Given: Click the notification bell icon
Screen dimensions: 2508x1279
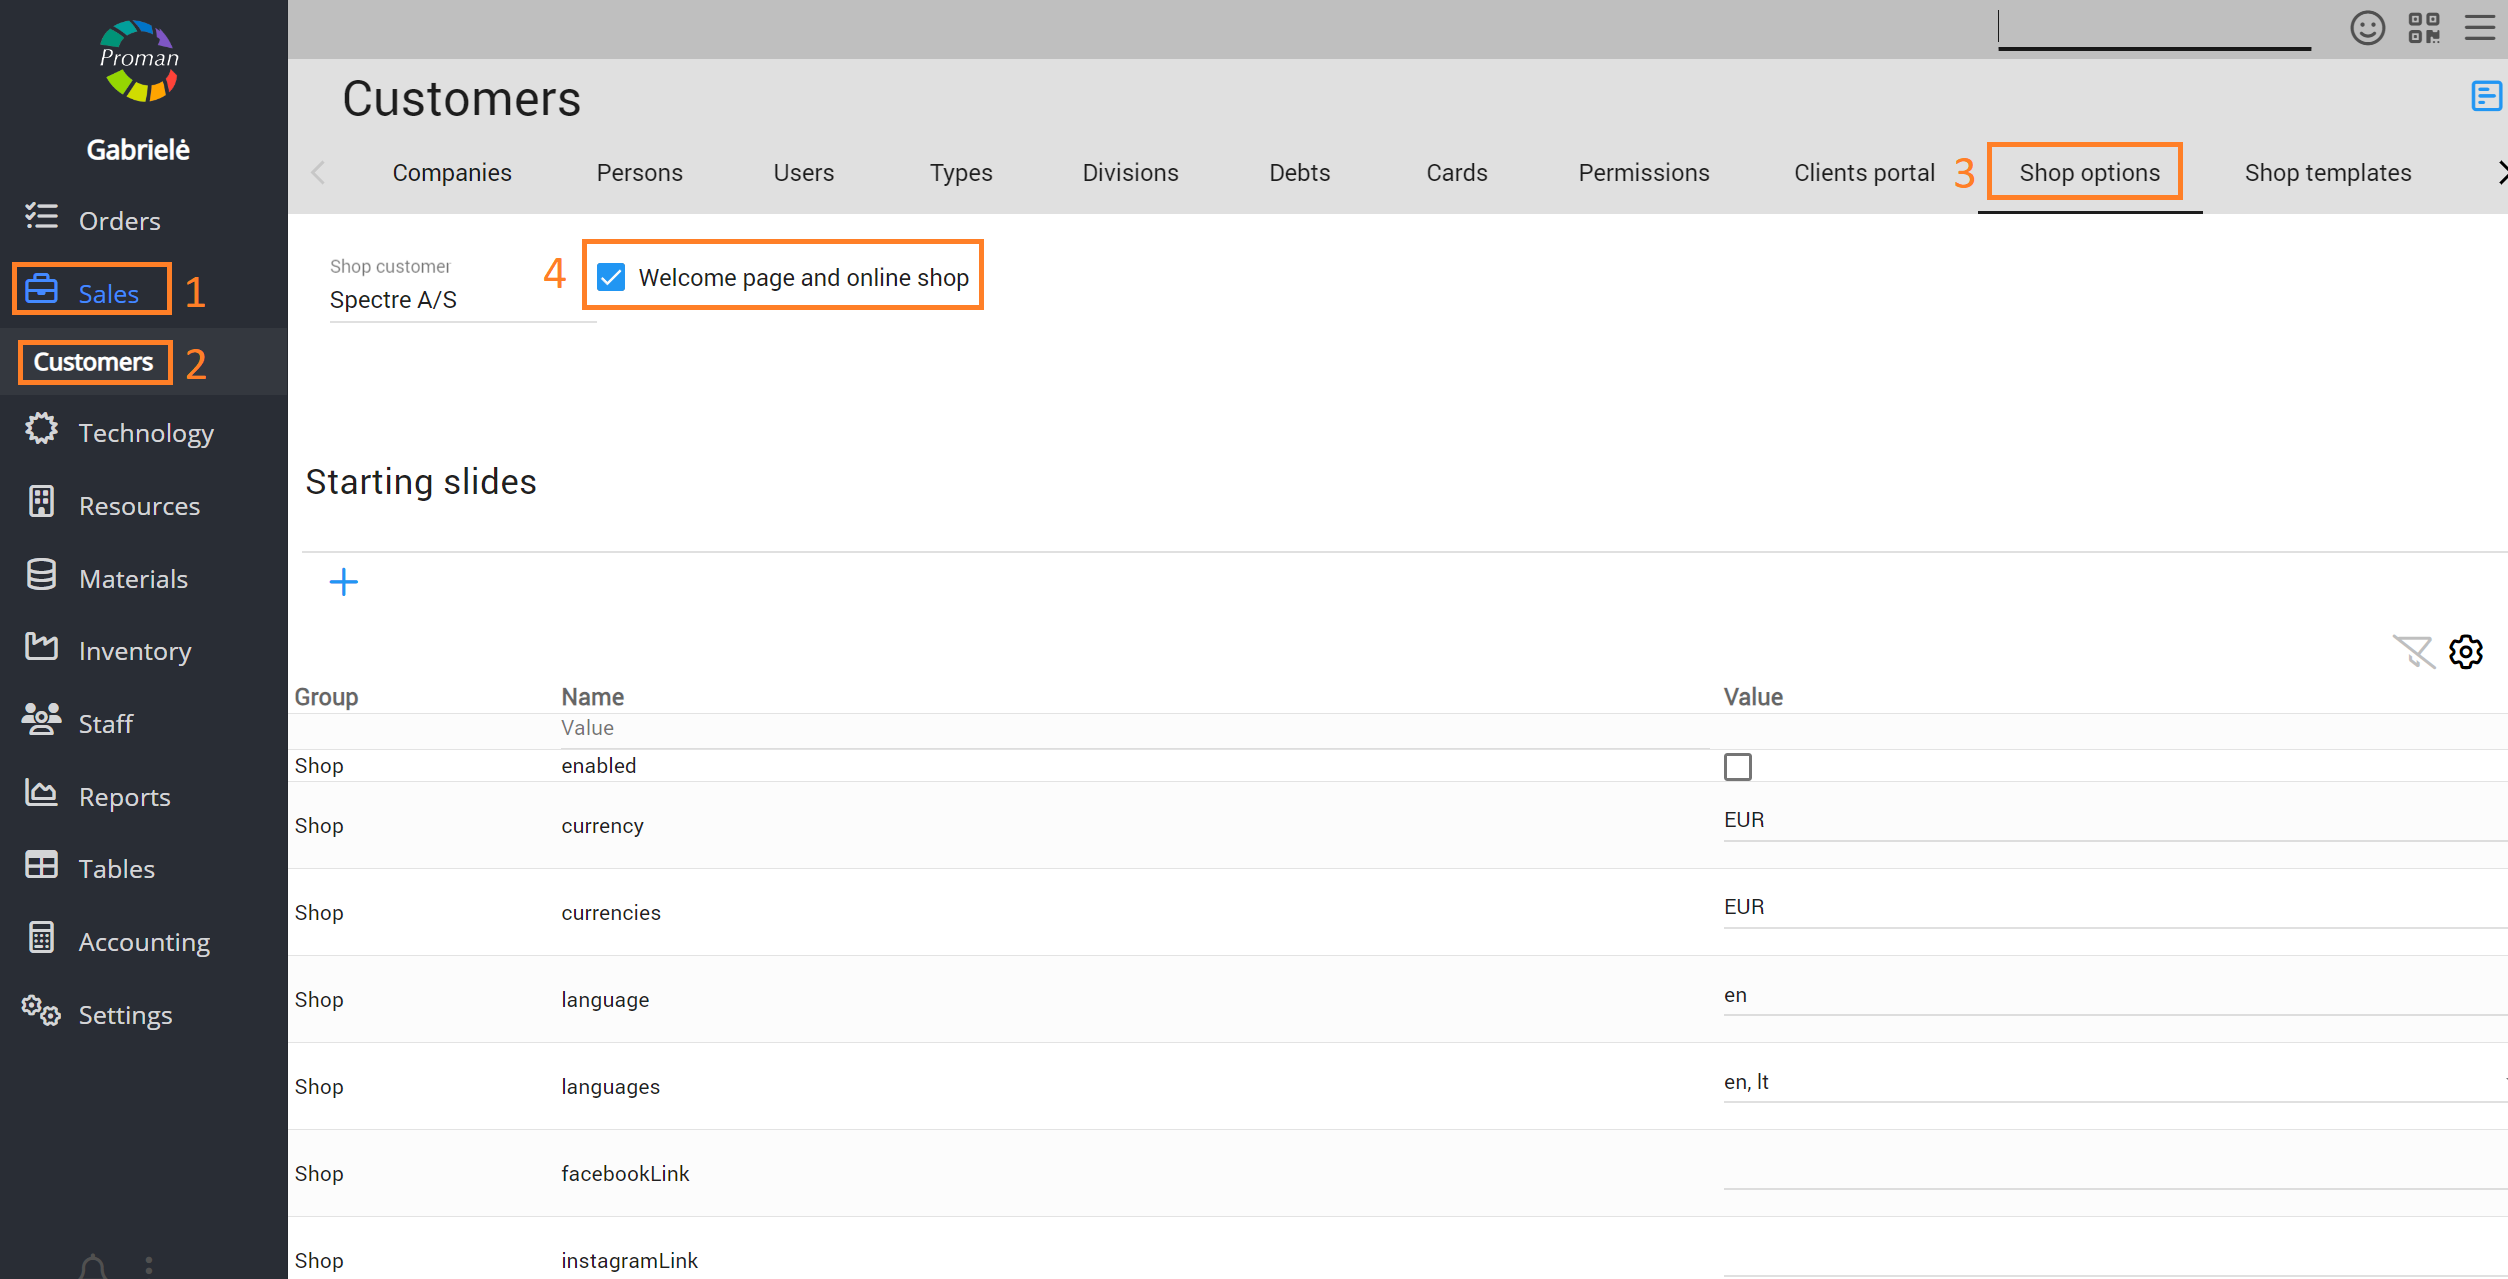Looking at the screenshot, I should pos(93,1266).
